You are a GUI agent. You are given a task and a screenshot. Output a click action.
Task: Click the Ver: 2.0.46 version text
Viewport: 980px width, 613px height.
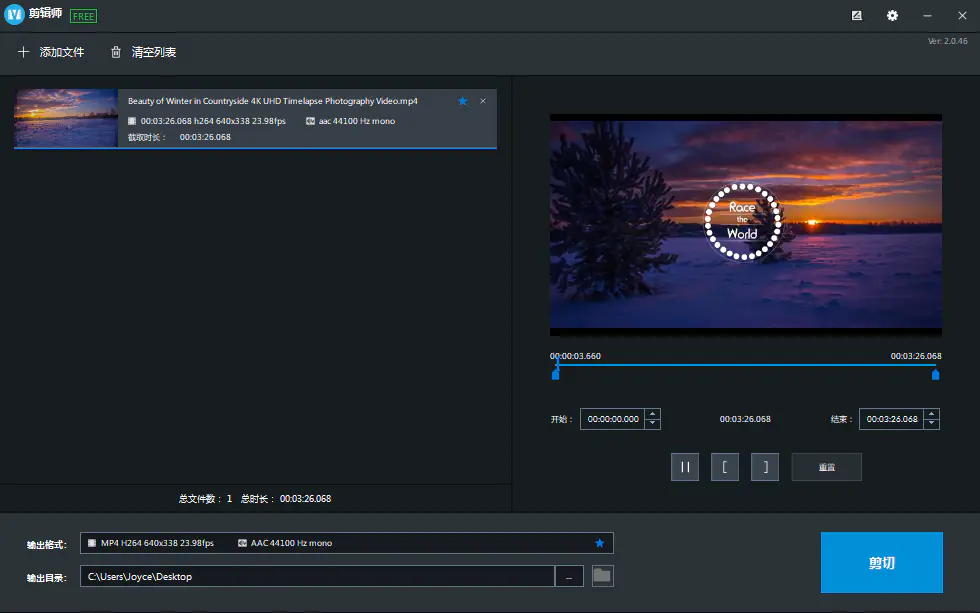pos(948,41)
